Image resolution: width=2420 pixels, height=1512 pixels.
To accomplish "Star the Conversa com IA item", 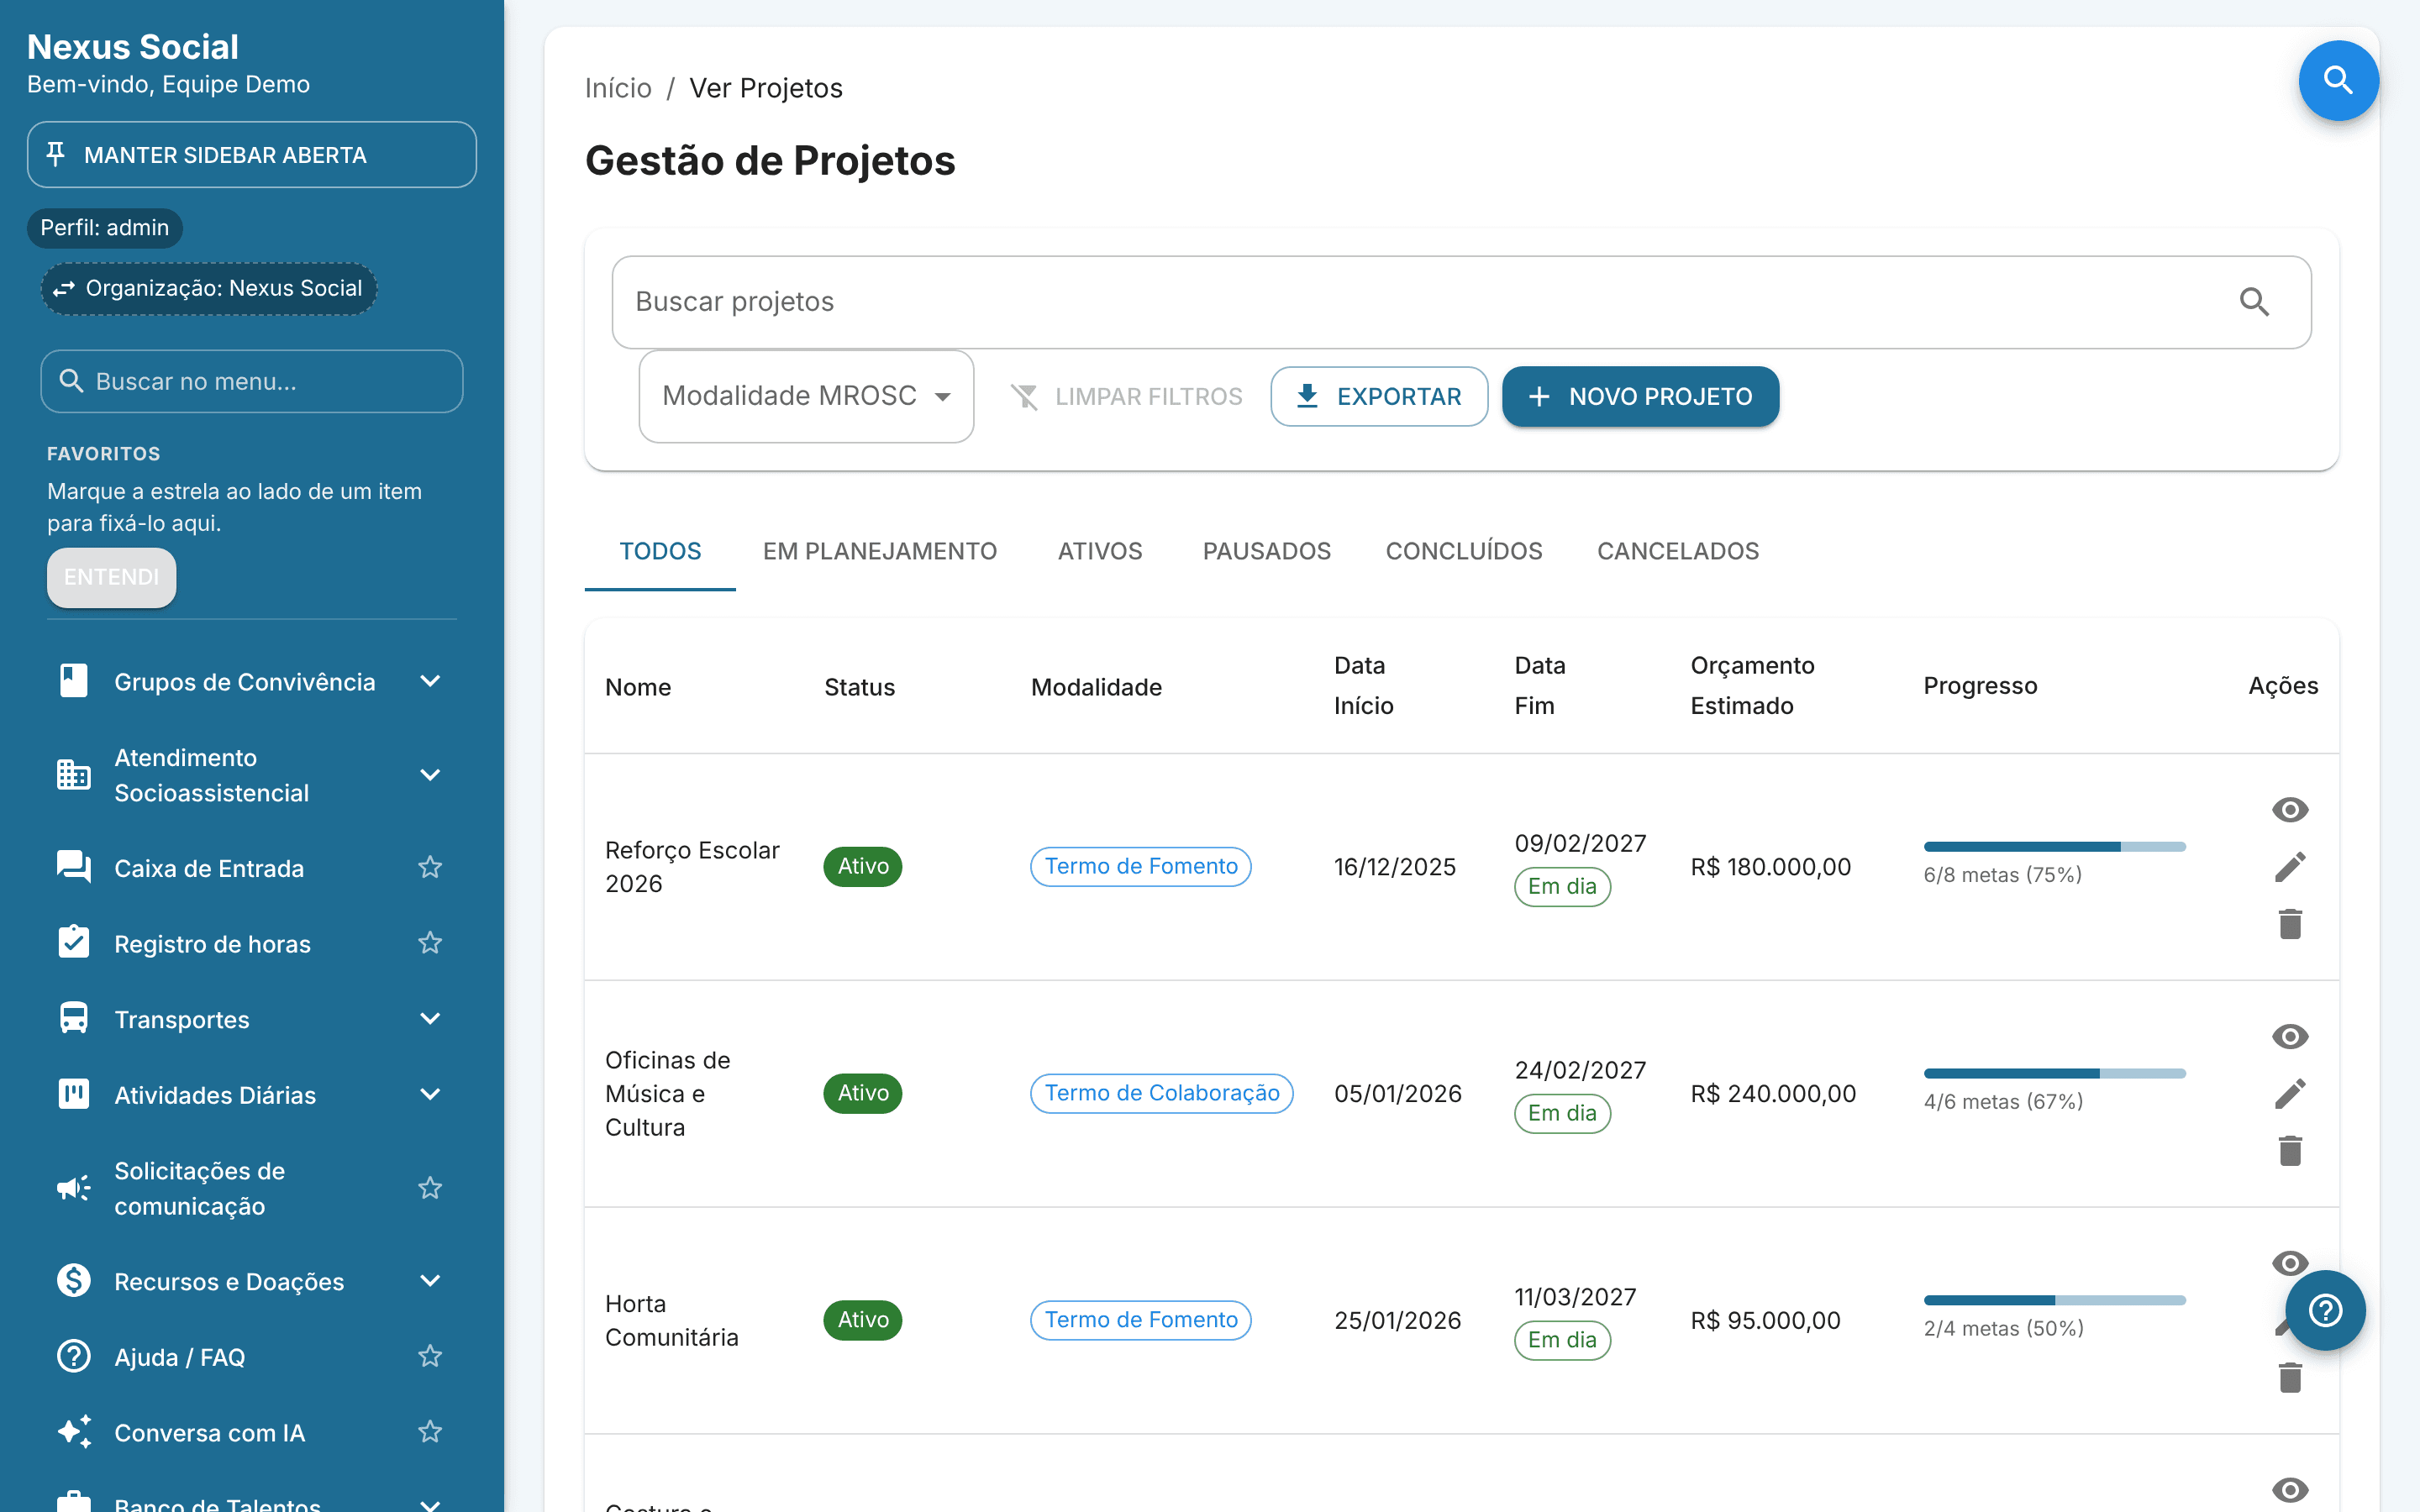I will point(430,1432).
